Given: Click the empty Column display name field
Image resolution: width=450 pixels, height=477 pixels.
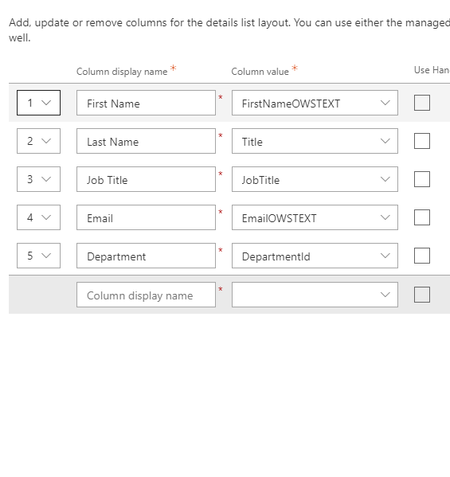Looking at the screenshot, I should pos(146,295).
